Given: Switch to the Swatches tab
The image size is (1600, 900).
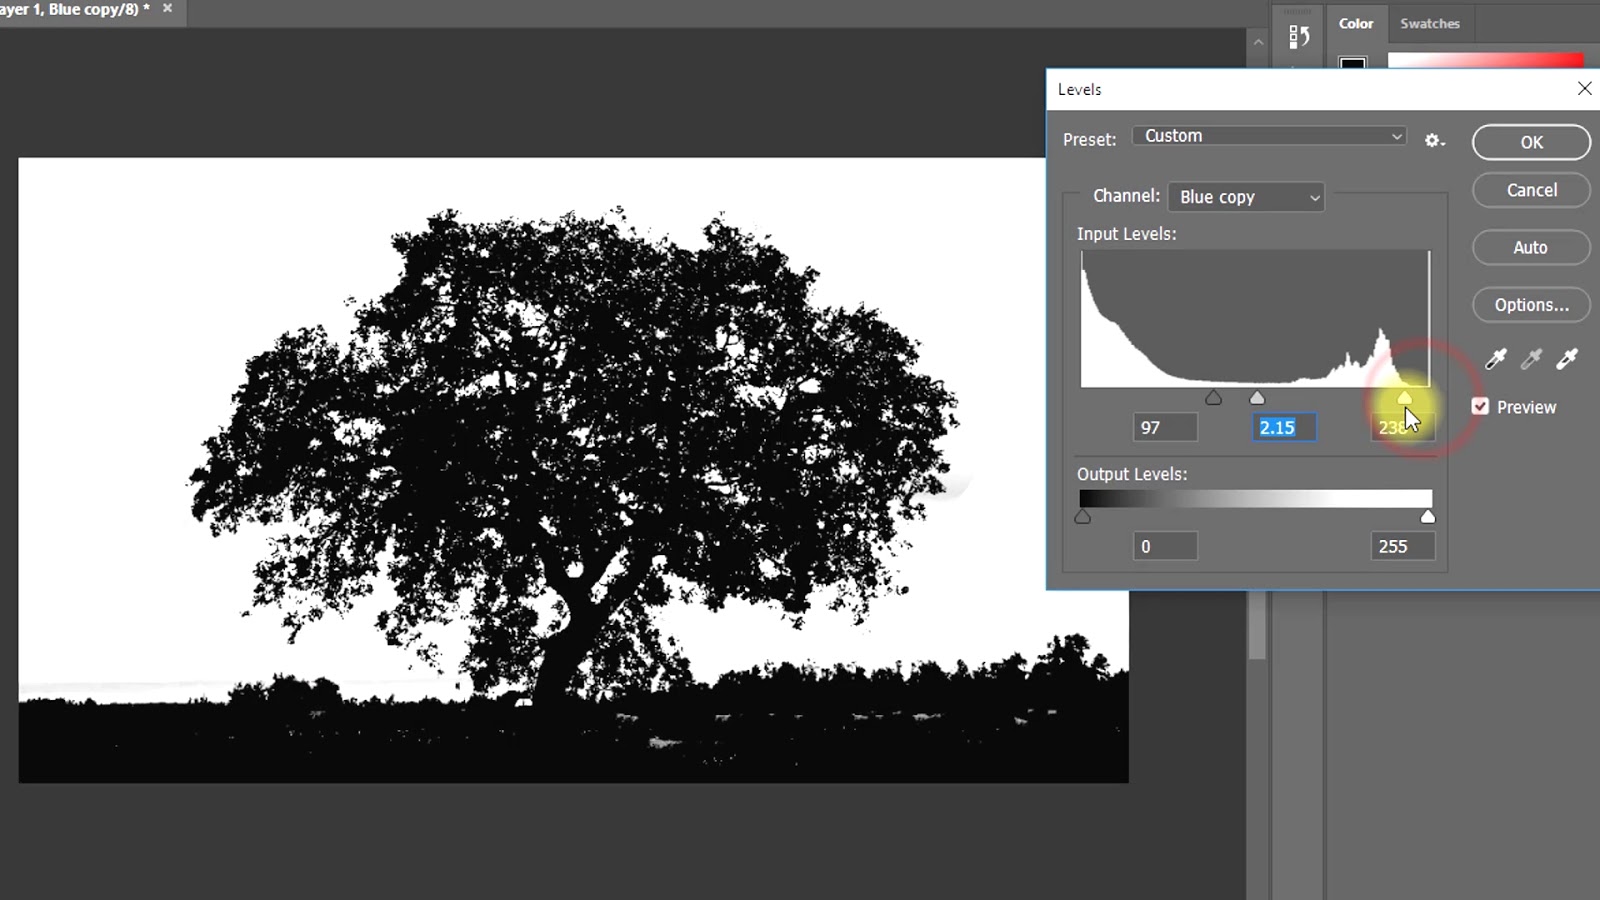Looking at the screenshot, I should [1430, 23].
